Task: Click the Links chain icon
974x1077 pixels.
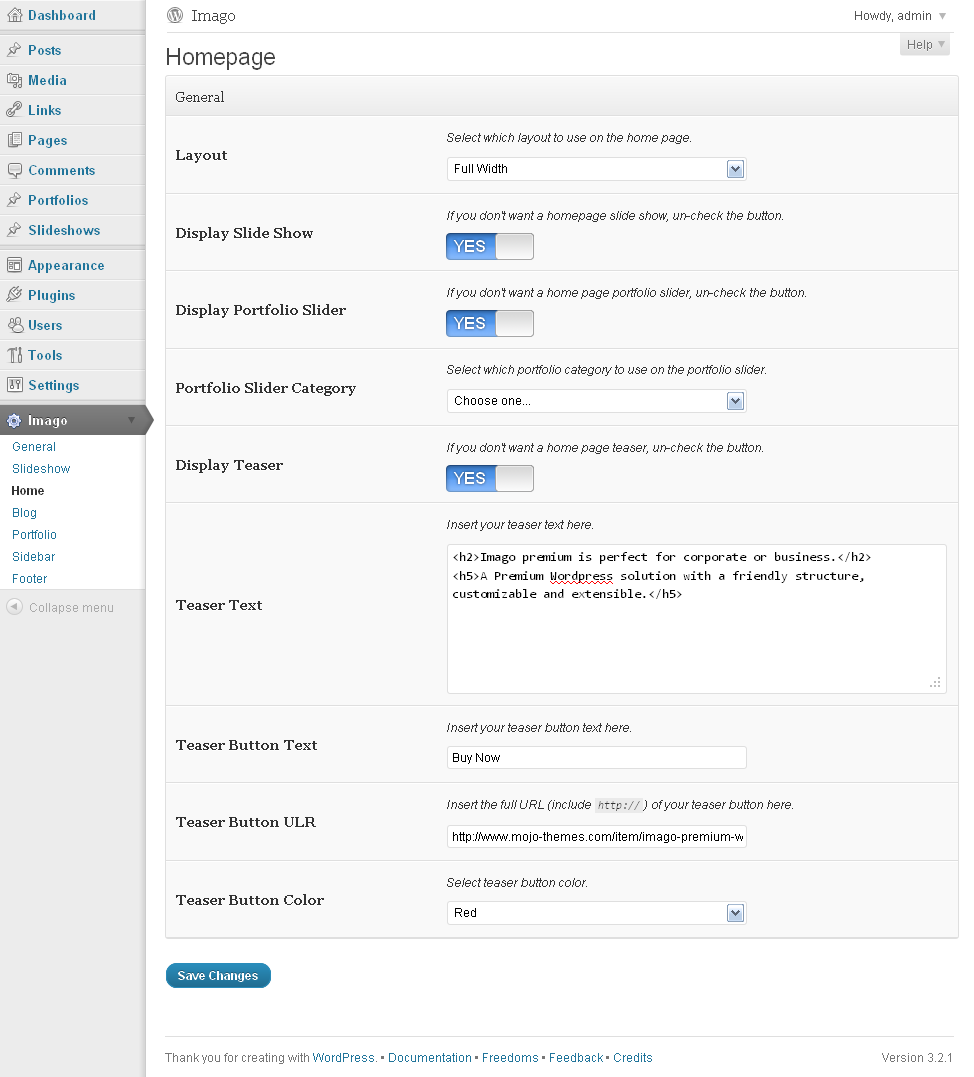Action: click(x=14, y=110)
